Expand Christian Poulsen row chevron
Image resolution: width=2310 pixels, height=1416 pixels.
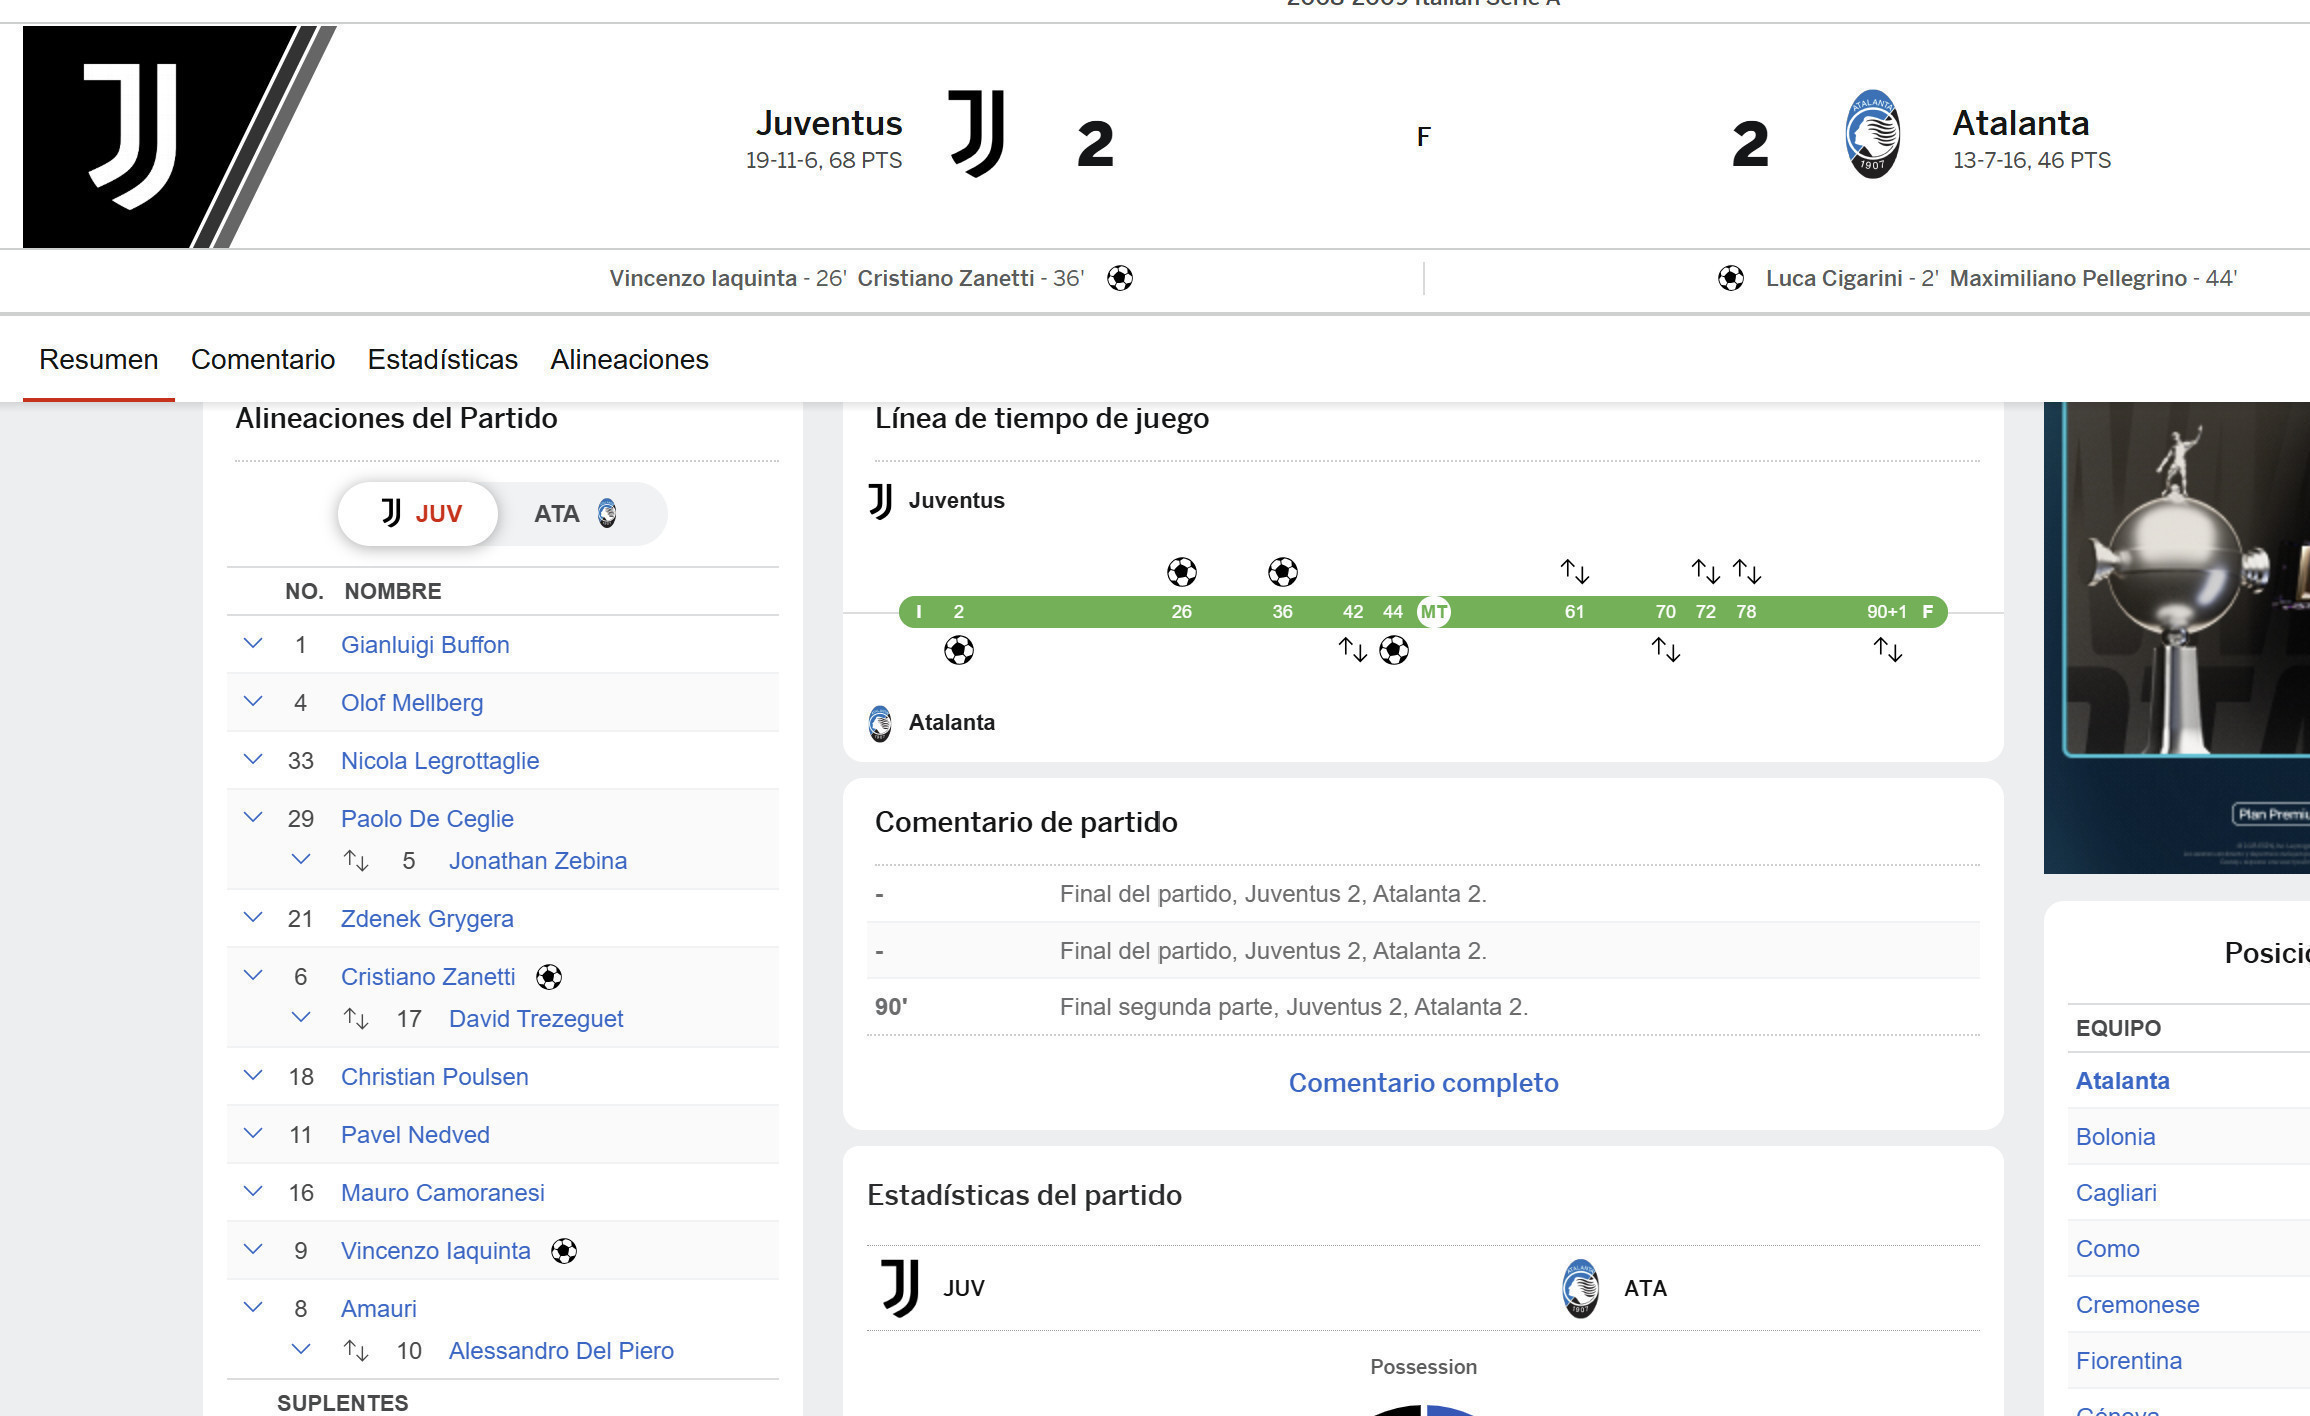pos(253,1076)
